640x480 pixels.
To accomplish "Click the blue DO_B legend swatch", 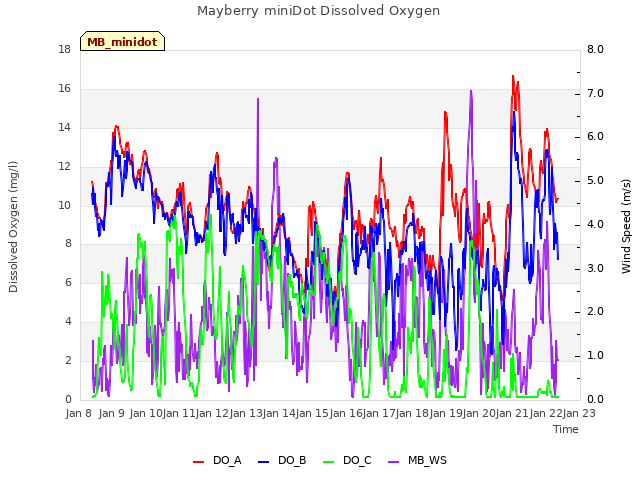I will tap(264, 462).
